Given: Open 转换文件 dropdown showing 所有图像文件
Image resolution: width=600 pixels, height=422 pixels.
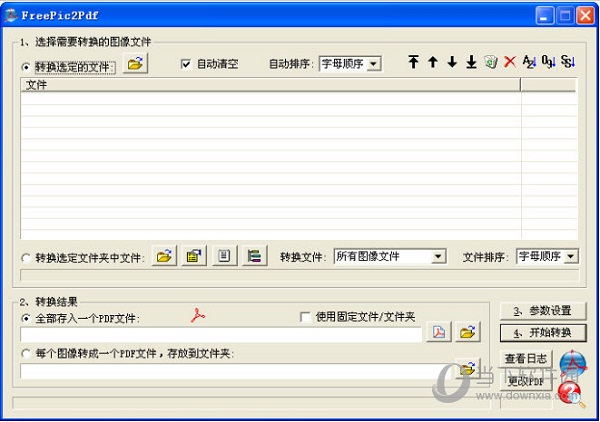Looking at the screenshot, I should [390, 256].
